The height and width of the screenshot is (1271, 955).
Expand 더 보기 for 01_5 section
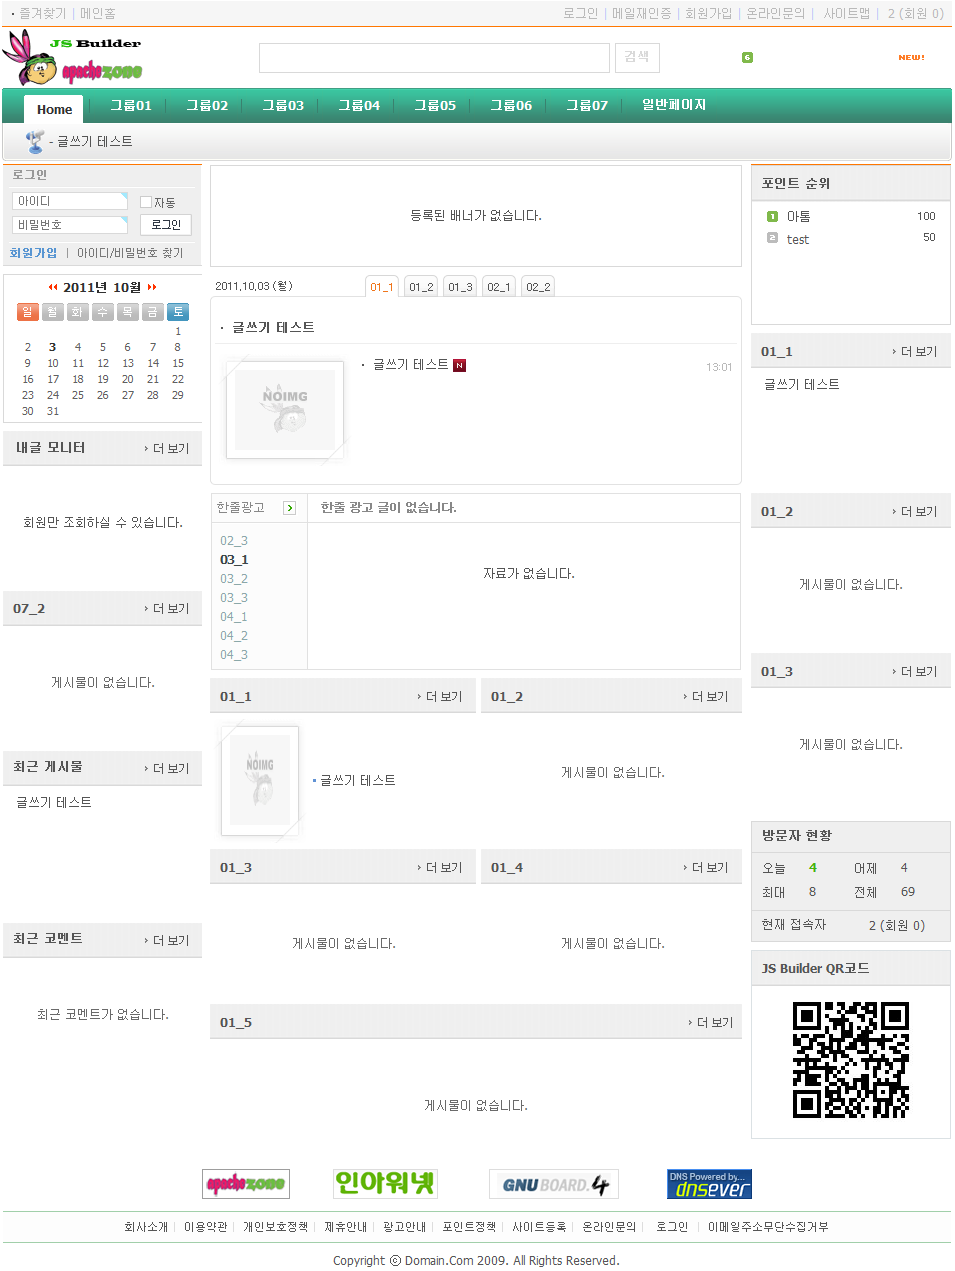710,1023
